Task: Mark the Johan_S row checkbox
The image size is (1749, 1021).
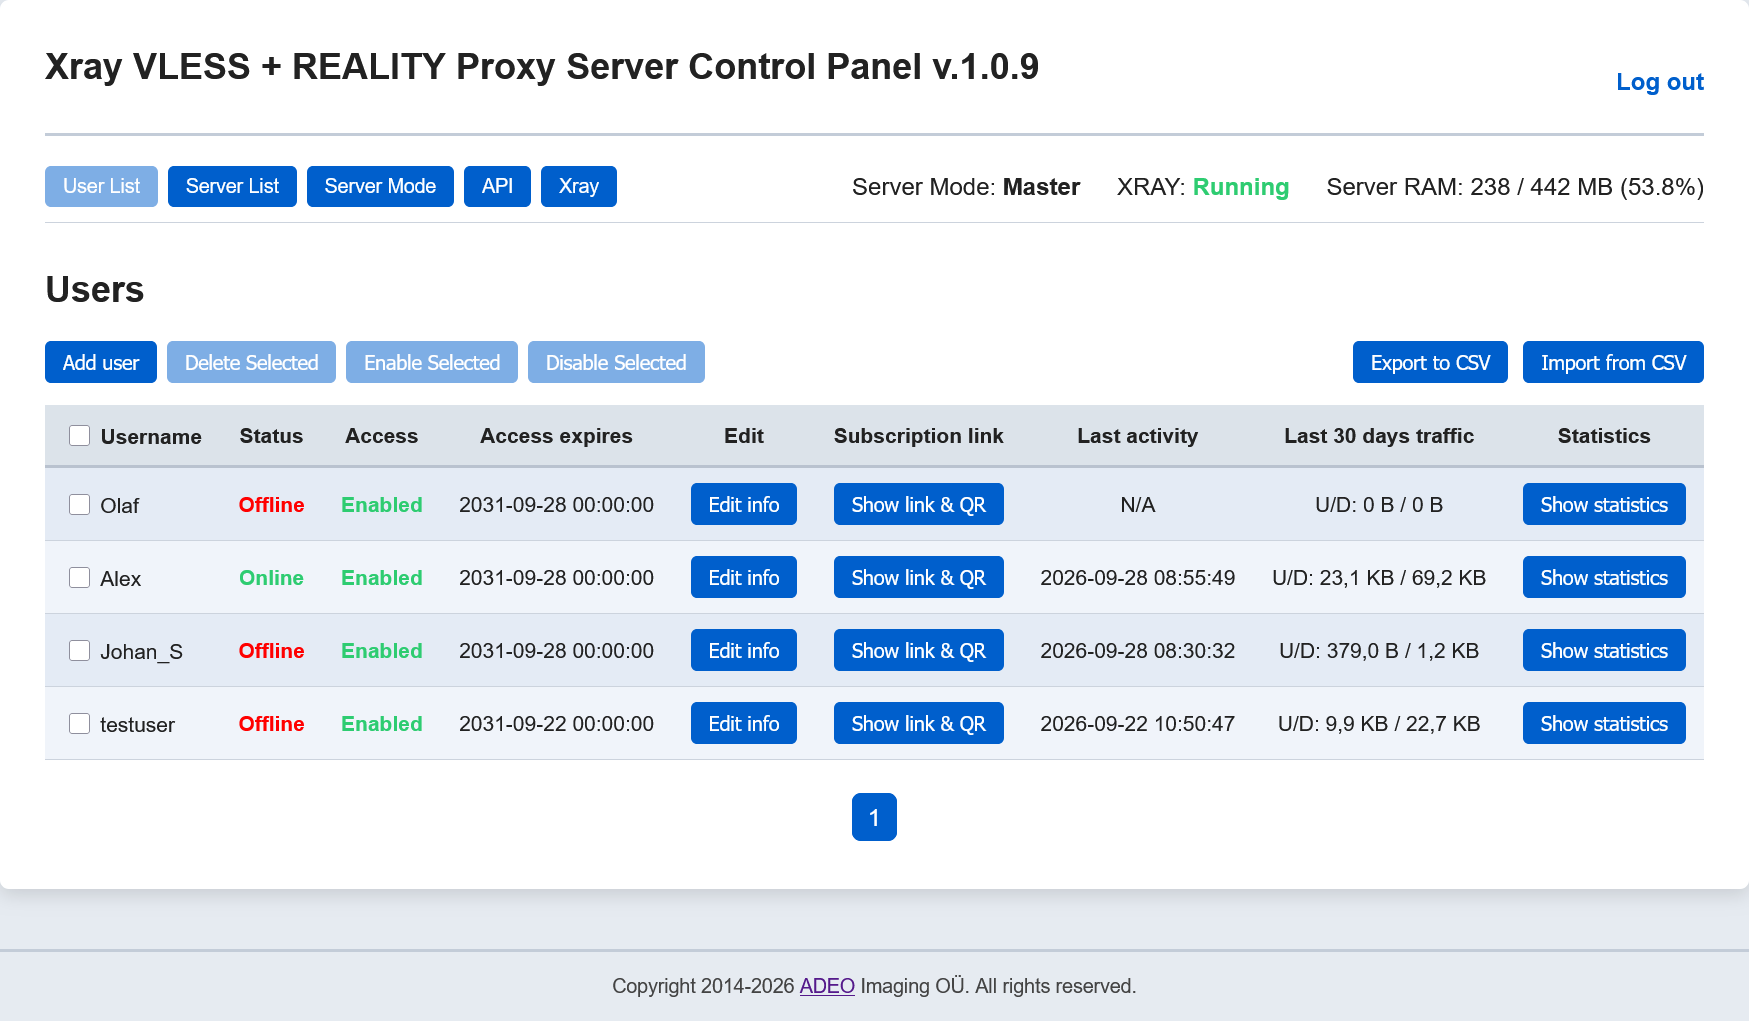Action: [80, 650]
